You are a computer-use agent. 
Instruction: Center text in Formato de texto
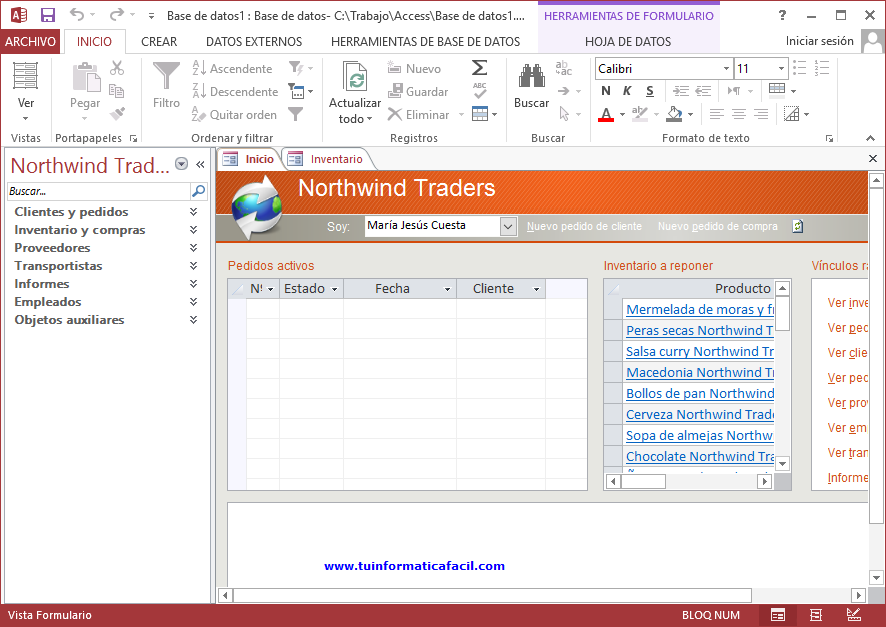point(739,115)
